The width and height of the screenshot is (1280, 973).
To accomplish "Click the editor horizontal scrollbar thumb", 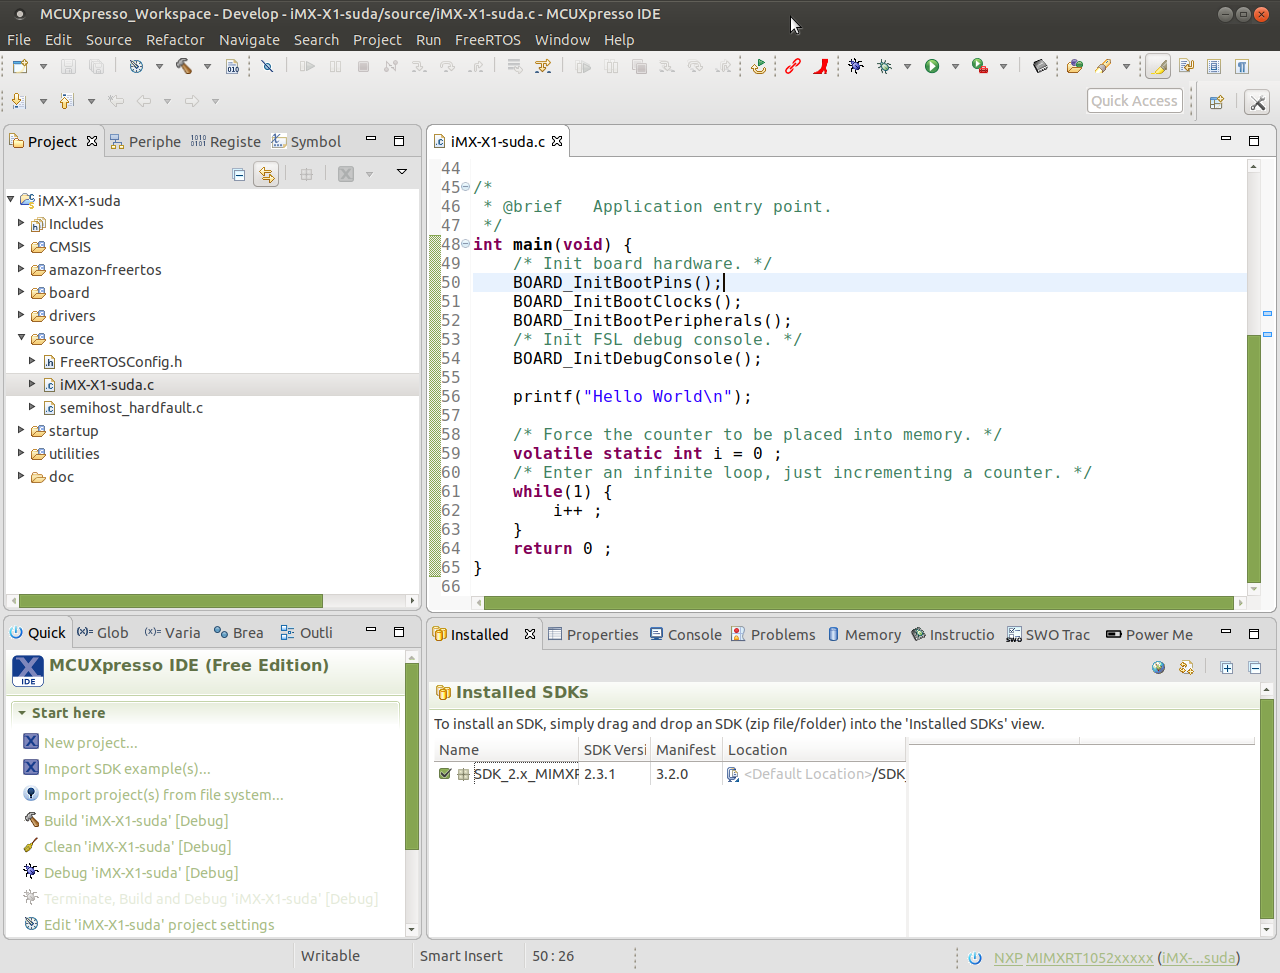I will tap(859, 603).
